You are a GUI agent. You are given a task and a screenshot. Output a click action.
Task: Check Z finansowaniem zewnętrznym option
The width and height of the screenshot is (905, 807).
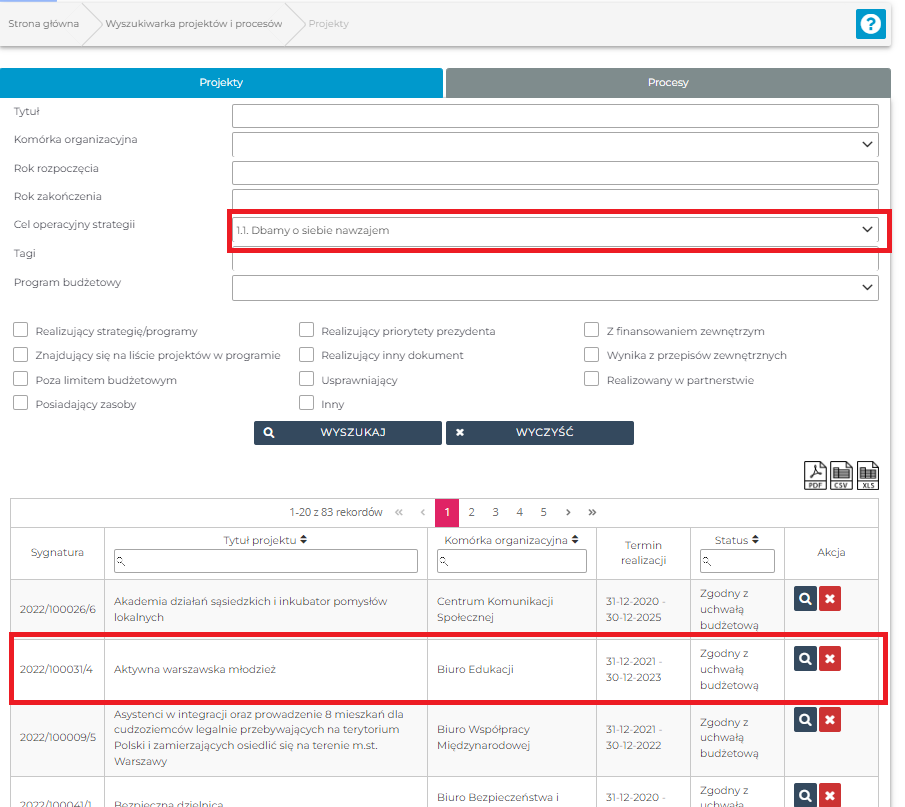point(592,331)
